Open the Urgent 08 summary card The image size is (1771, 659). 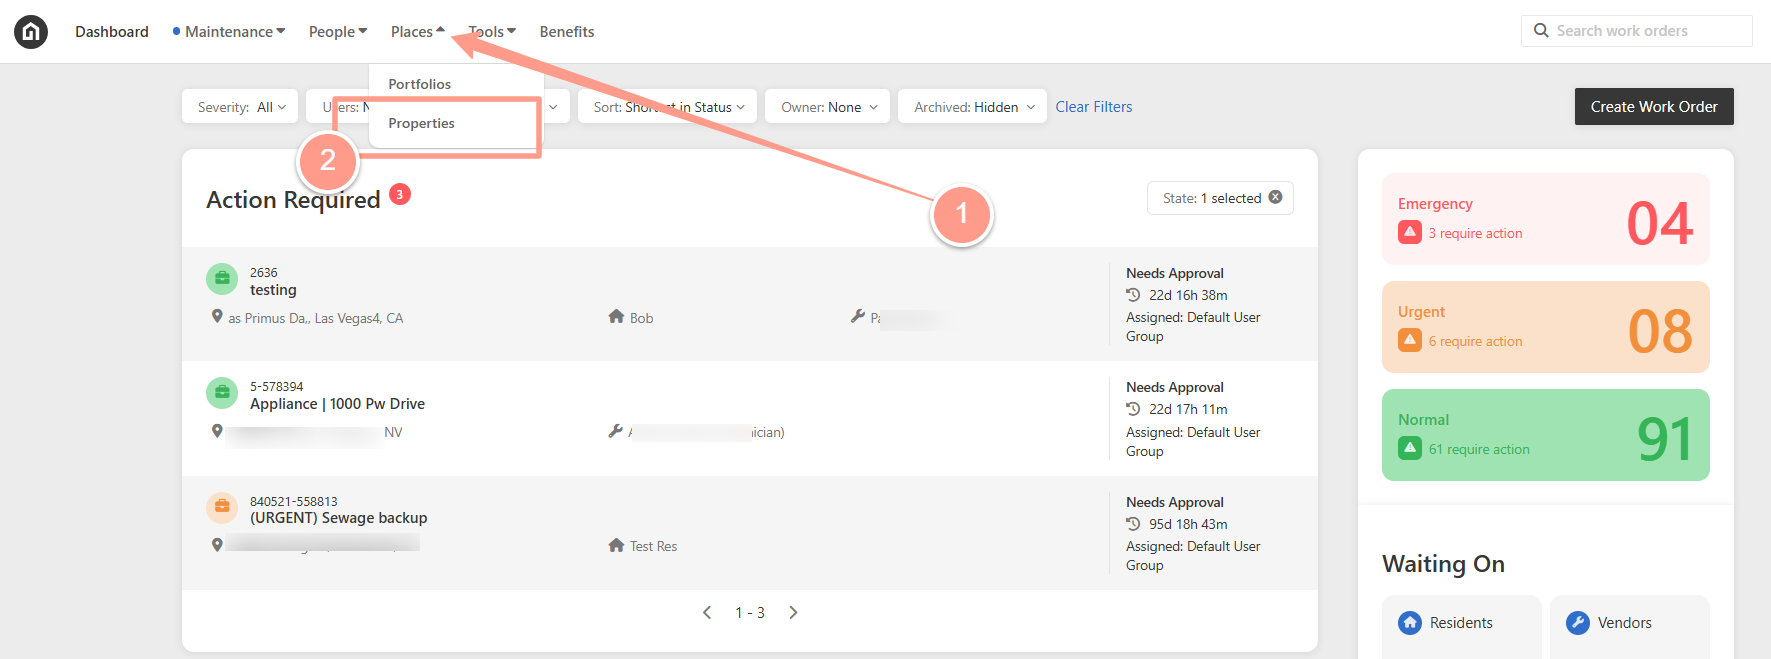pyautogui.click(x=1546, y=327)
